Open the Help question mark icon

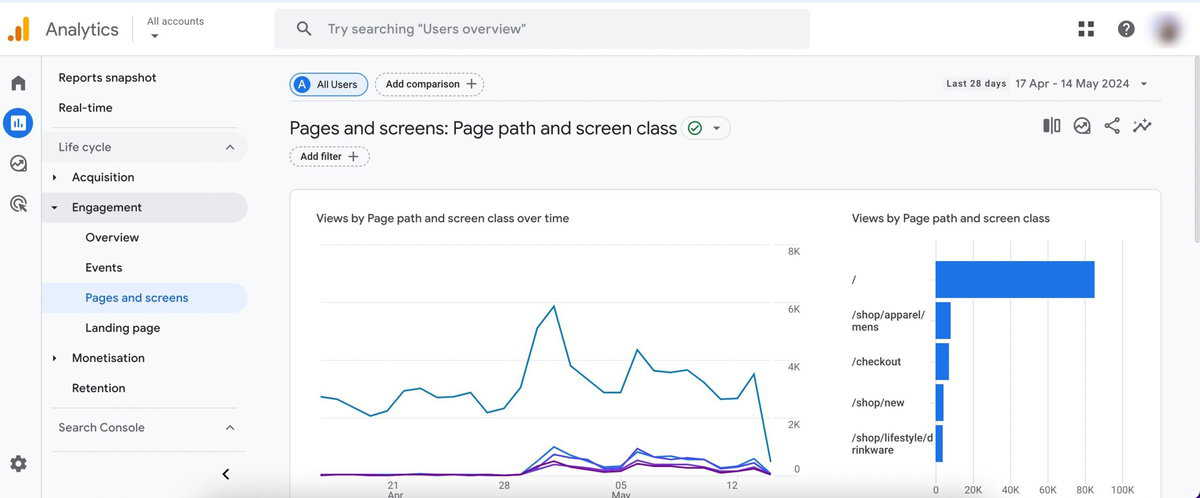1126,29
